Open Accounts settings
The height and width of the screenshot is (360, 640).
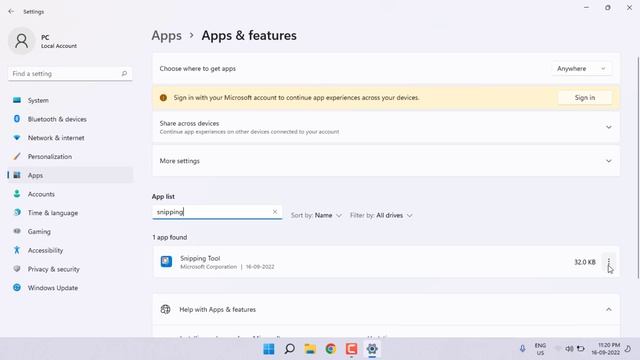[70, 194]
